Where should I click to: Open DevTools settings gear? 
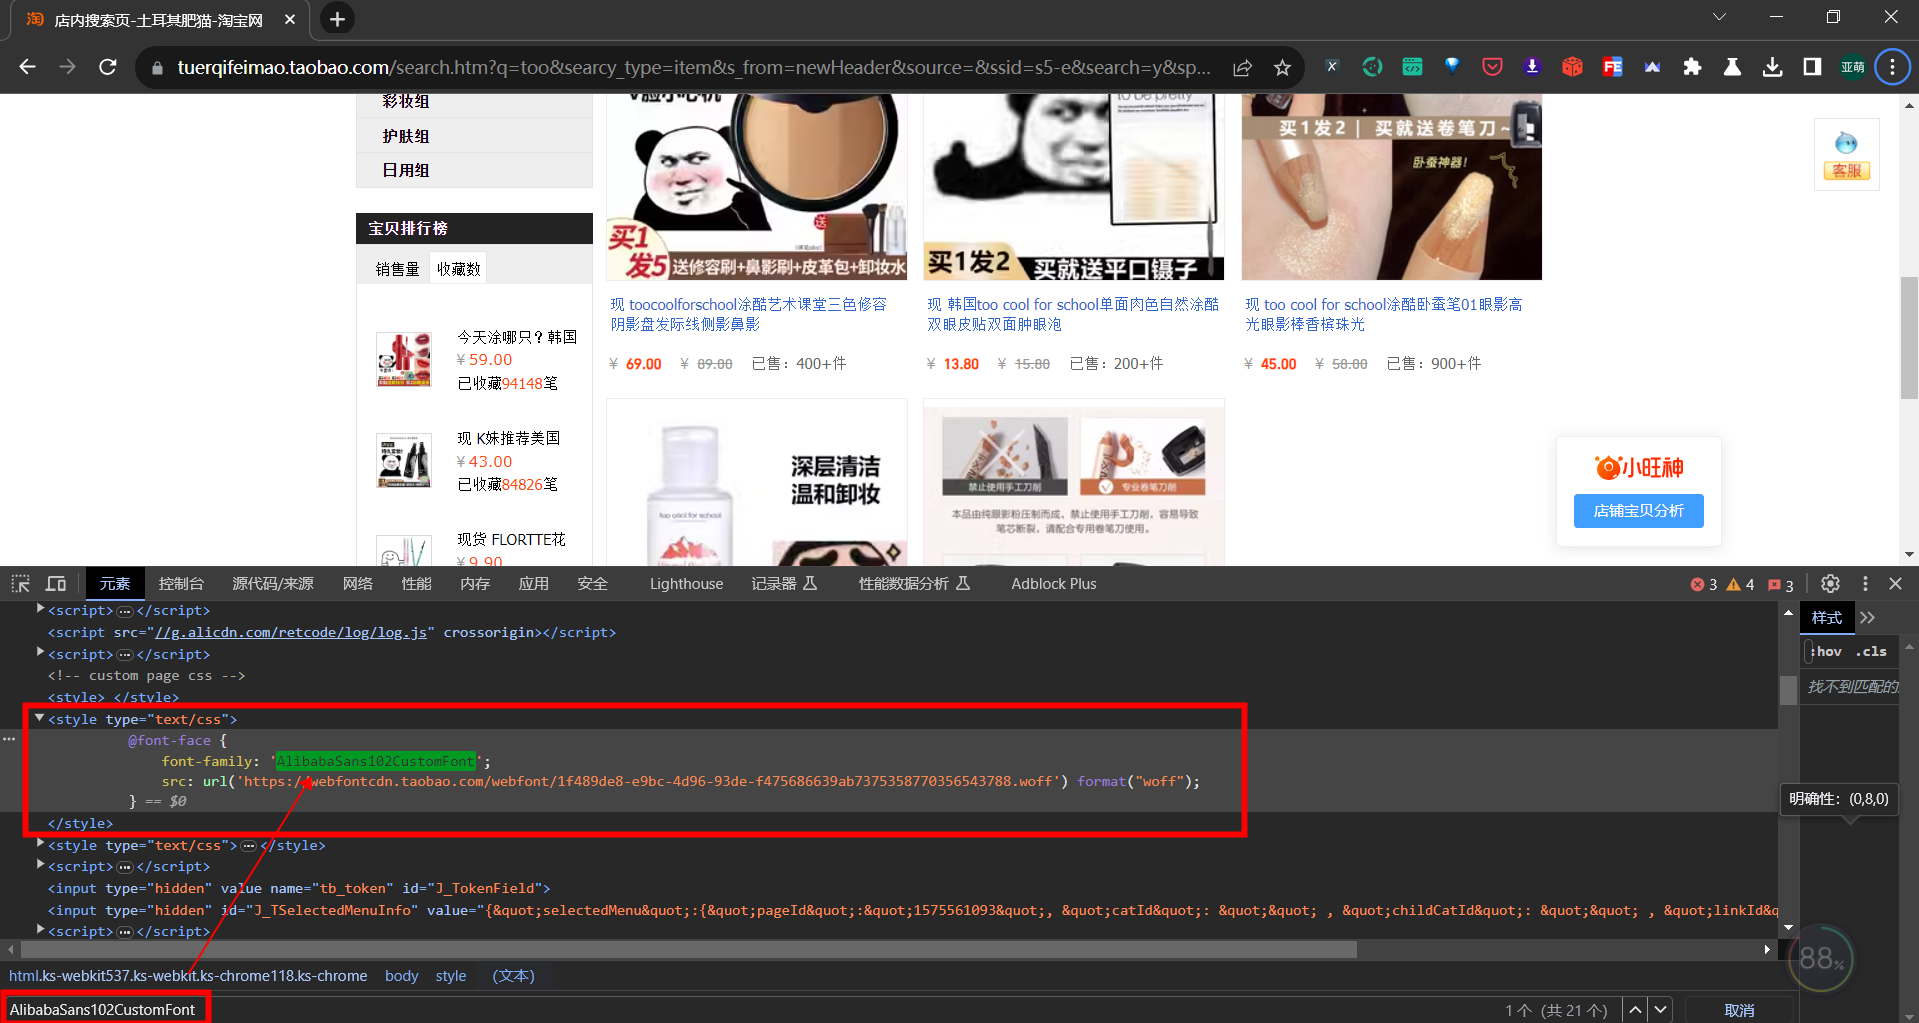coord(1830,583)
